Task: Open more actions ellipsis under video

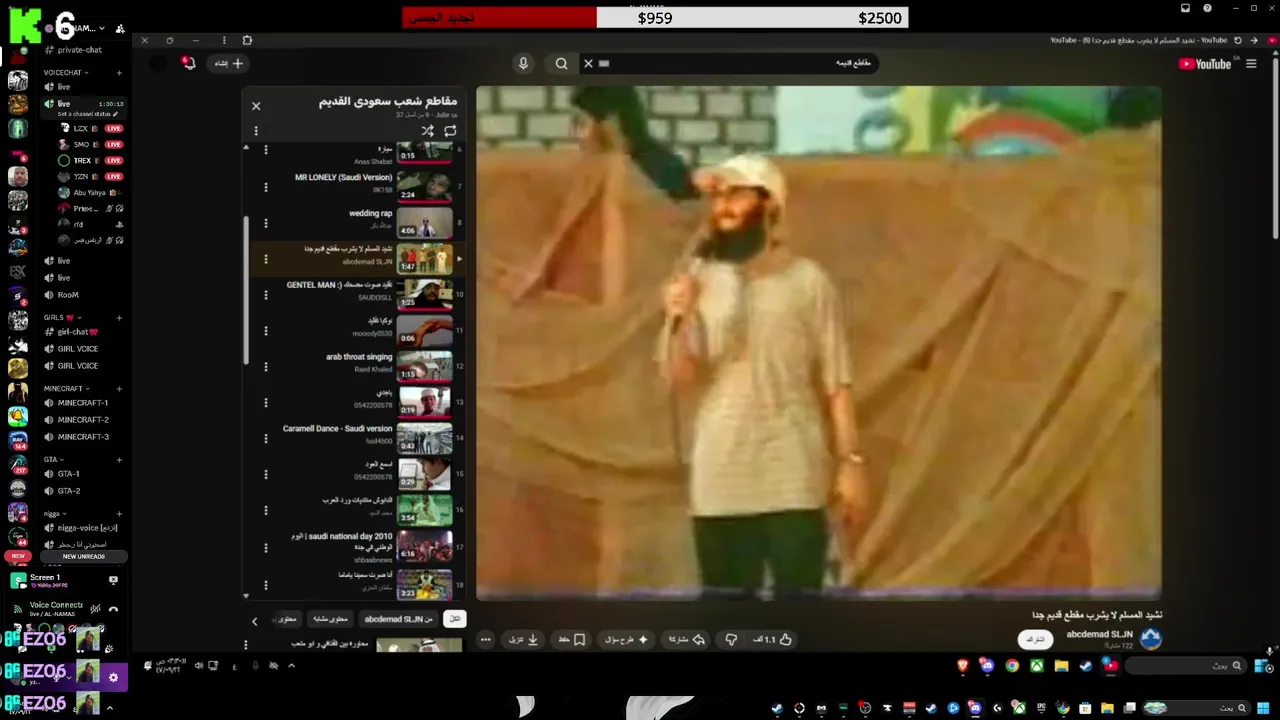Action: (486, 639)
